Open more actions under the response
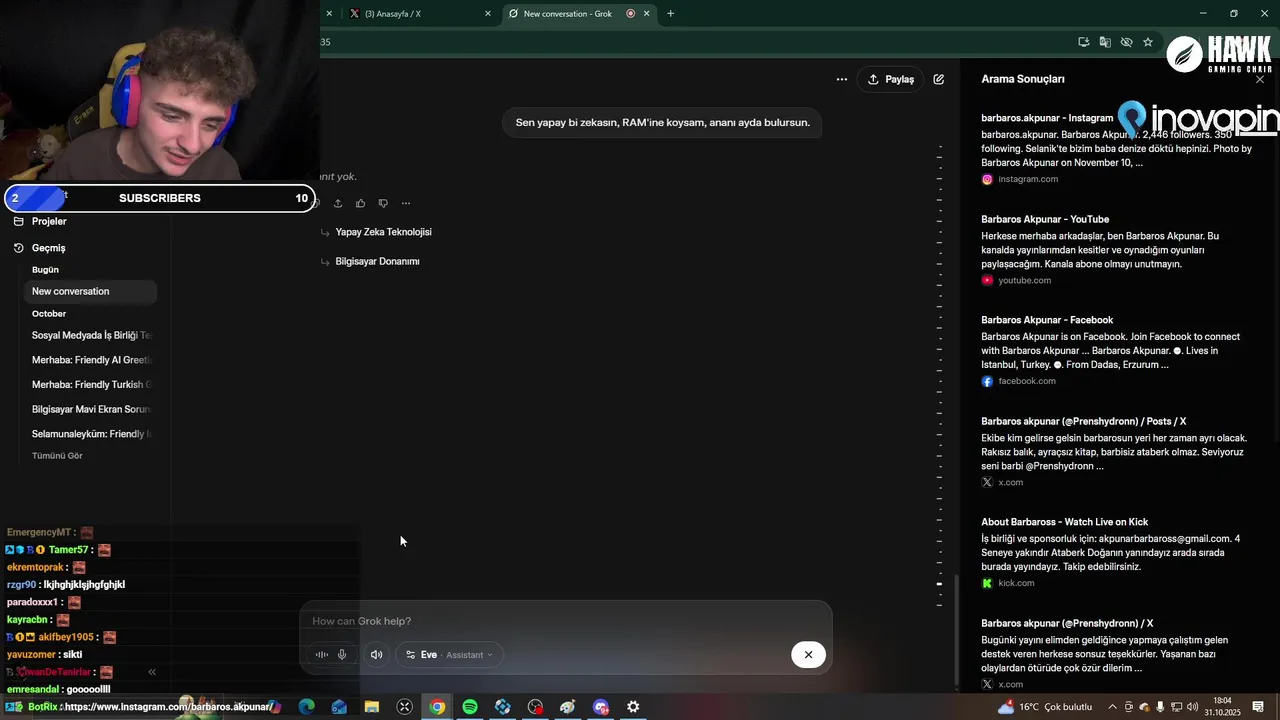Image resolution: width=1280 pixels, height=720 pixels. point(405,204)
